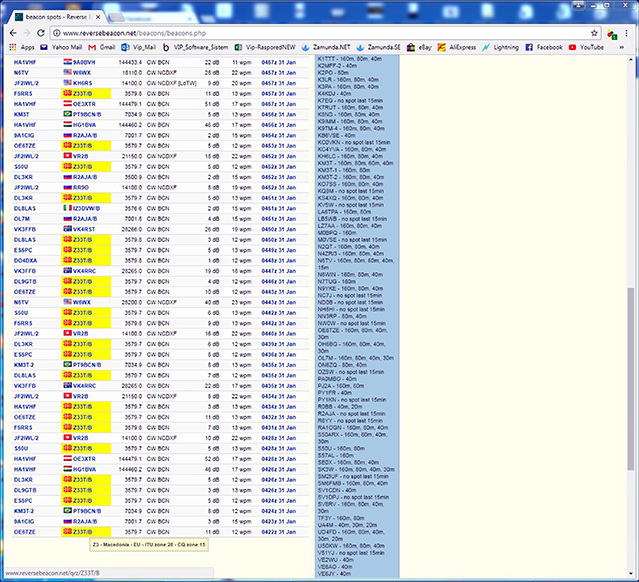Click the vertical scrollbar thumb

631,379
